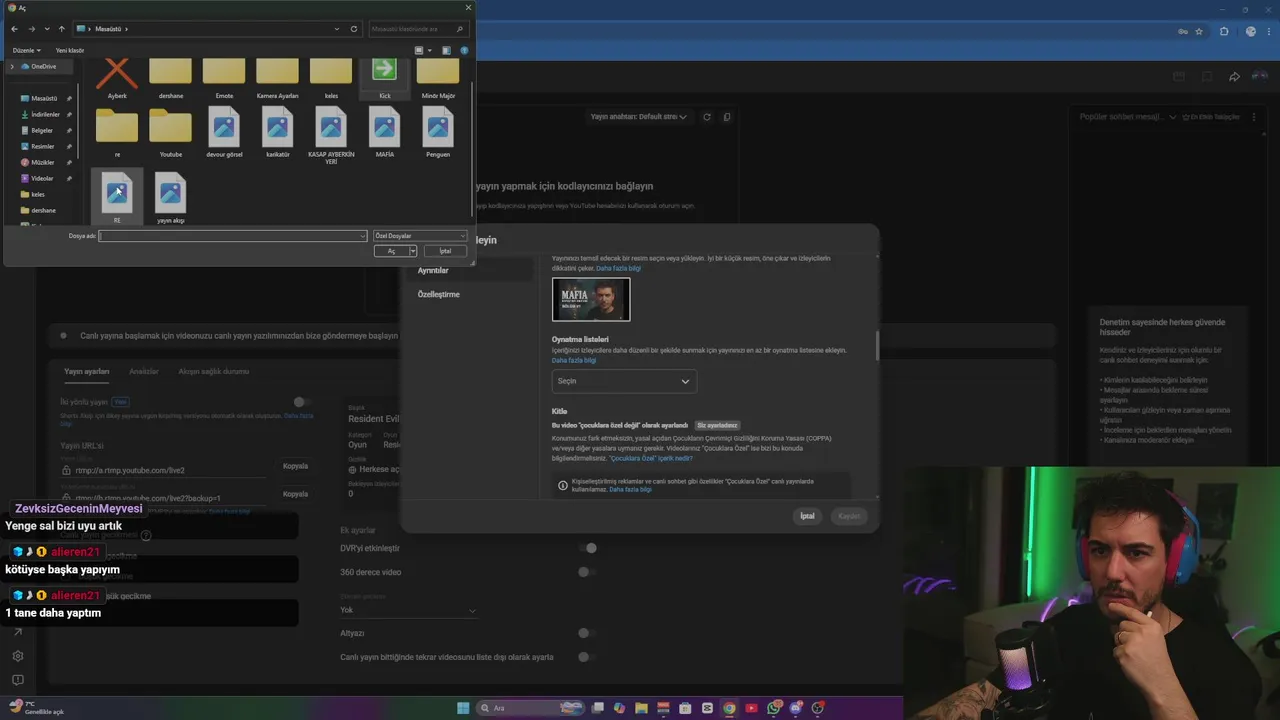Copy the rtmp live2 stream URL

coord(295,466)
